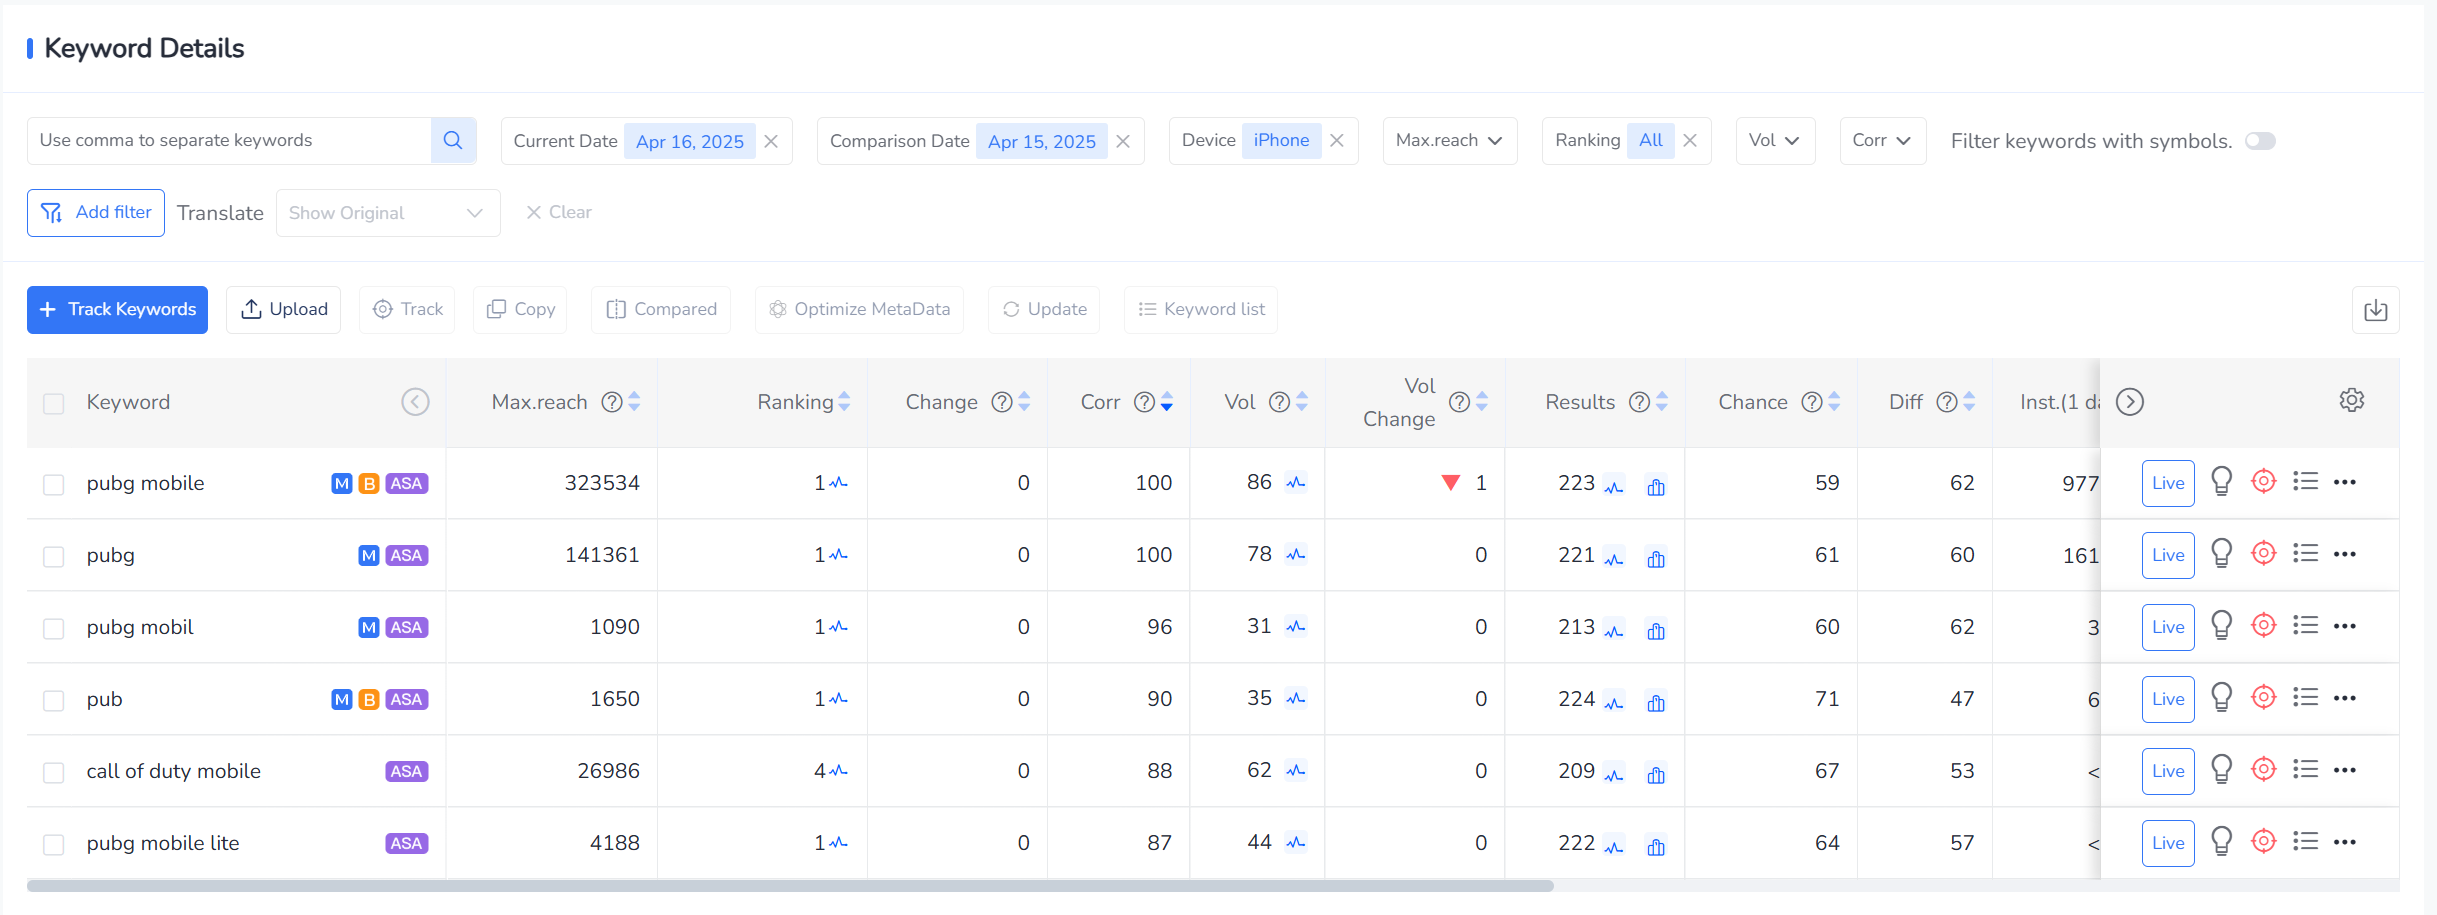This screenshot has width=2437, height=915.
Task: Click the Keyword list toolbar item
Action: coord(1201,310)
